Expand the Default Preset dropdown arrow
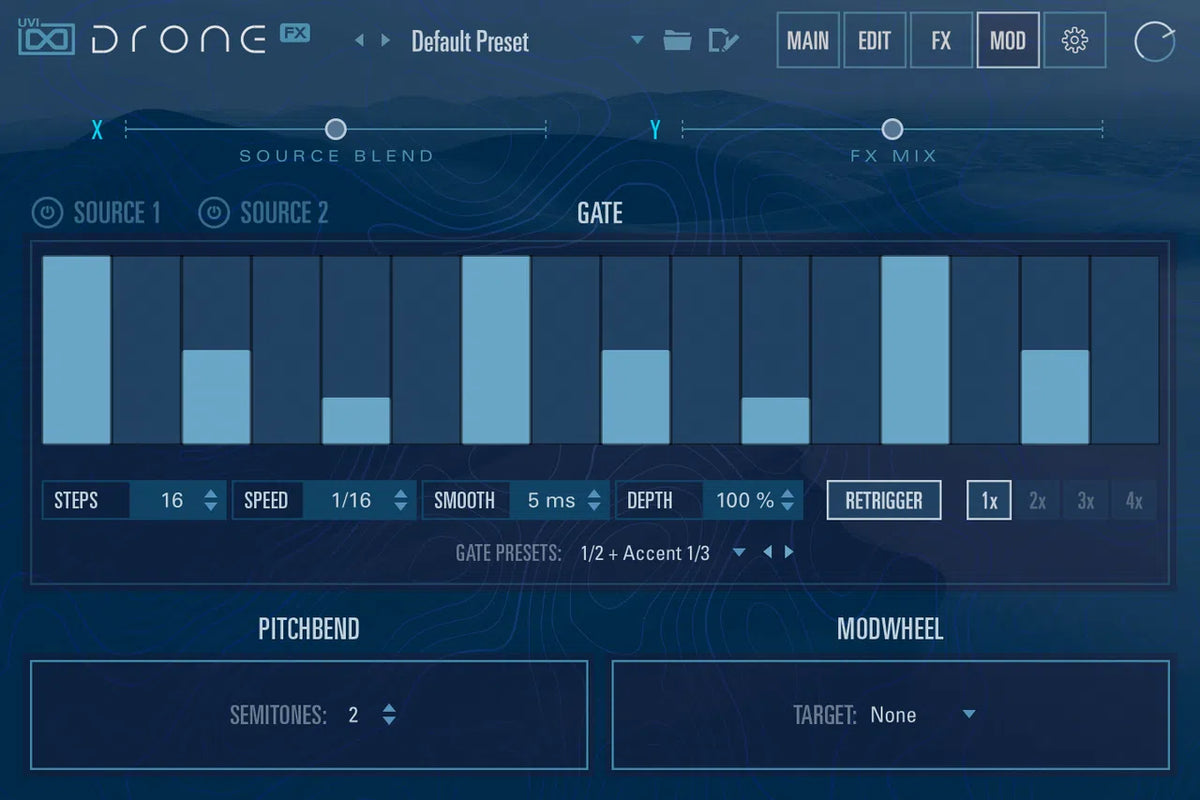Screen dimensions: 1200x800 pos(637,41)
